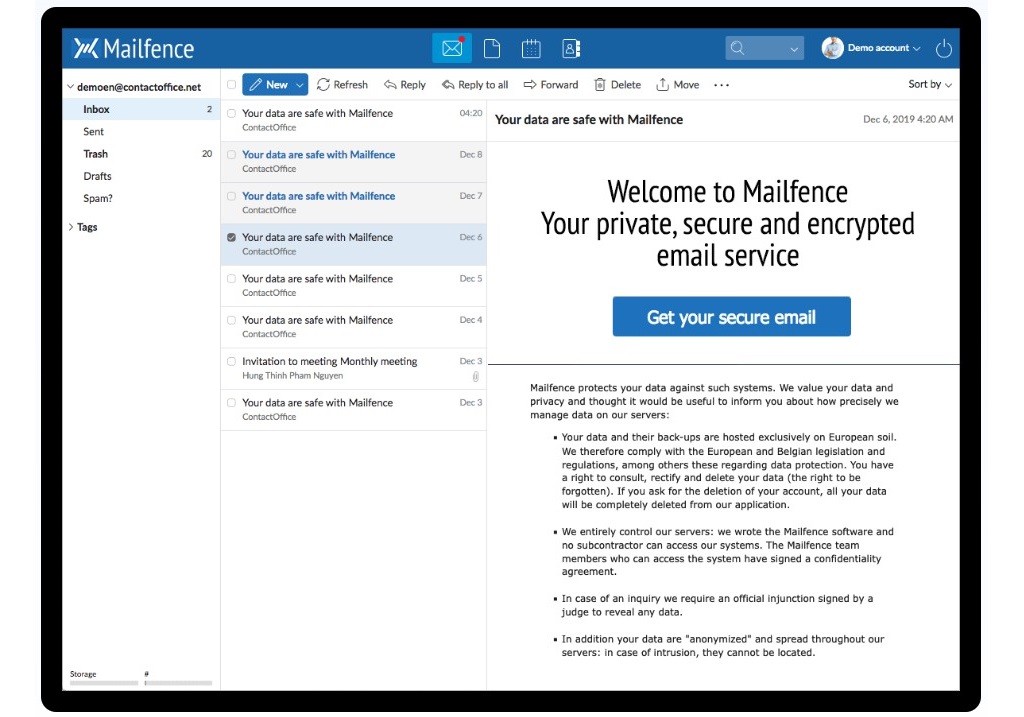Image resolution: width=1024 pixels, height=717 pixels.
Task: Open the Spam? folder
Action: tap(141, 198)
